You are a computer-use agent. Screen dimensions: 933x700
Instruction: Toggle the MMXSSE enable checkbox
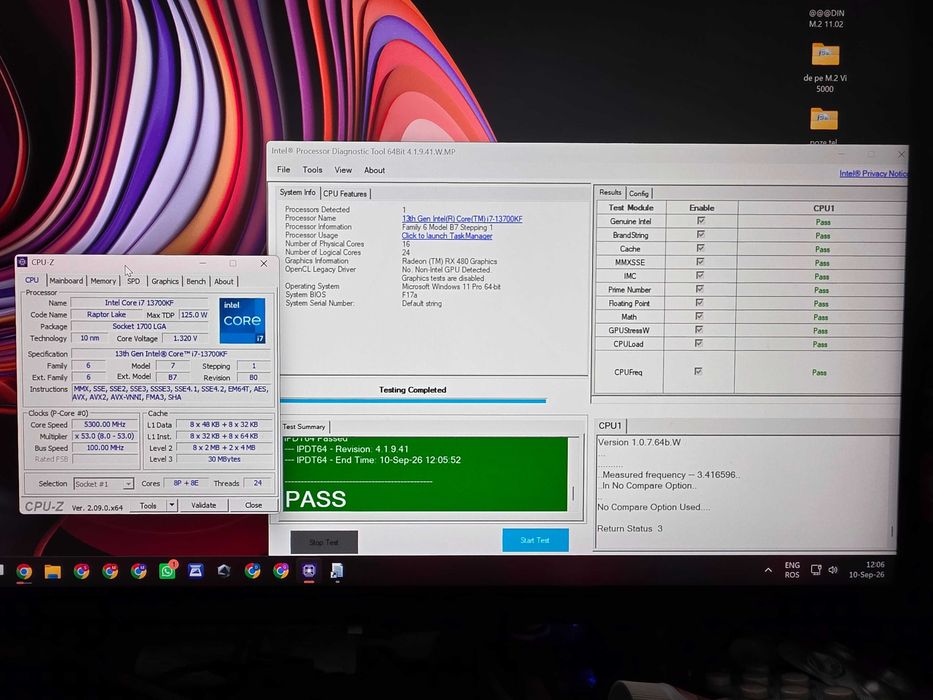[x=700, y=262]
